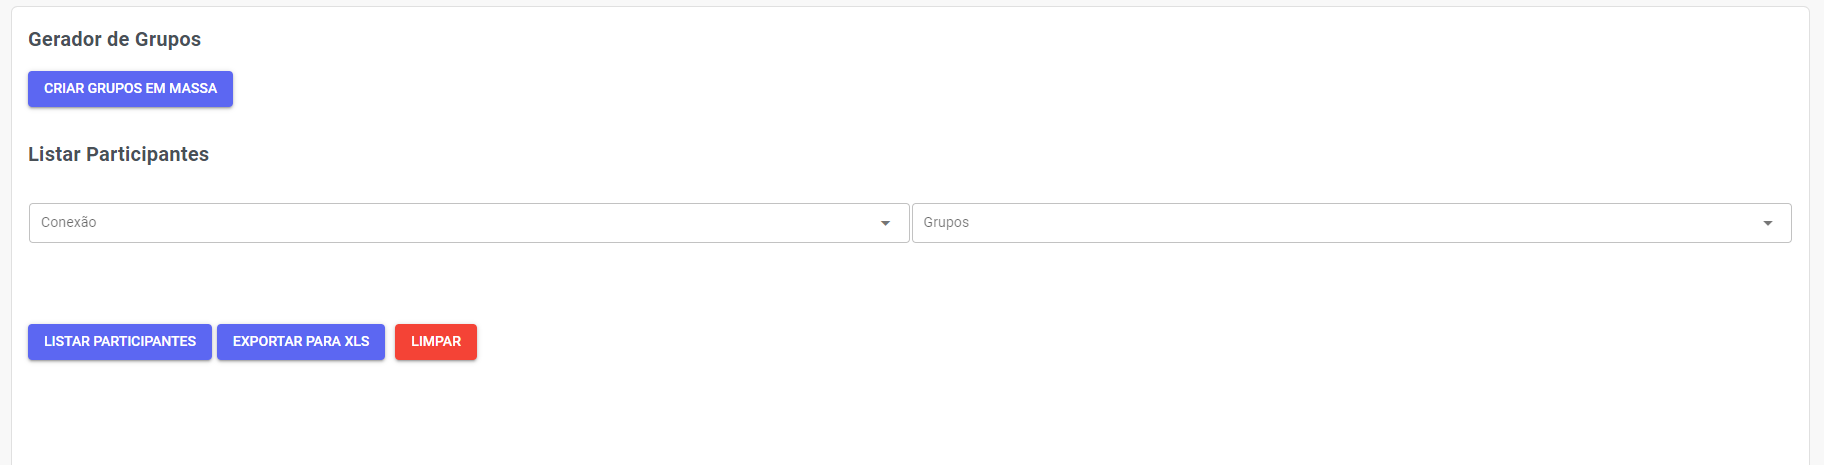Start bulk group creation

(130, 89)
